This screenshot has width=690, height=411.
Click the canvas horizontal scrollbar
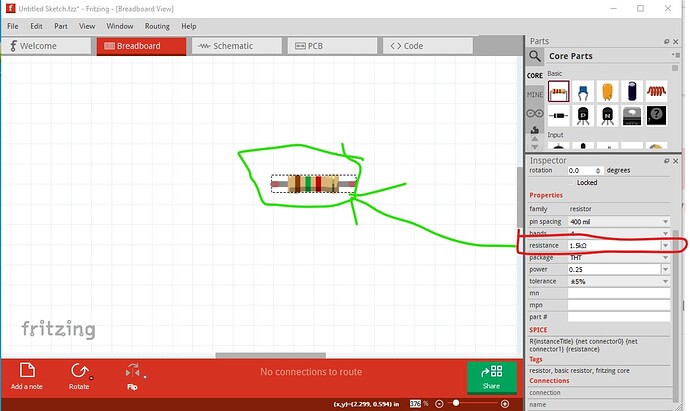(x=271, y=355)
